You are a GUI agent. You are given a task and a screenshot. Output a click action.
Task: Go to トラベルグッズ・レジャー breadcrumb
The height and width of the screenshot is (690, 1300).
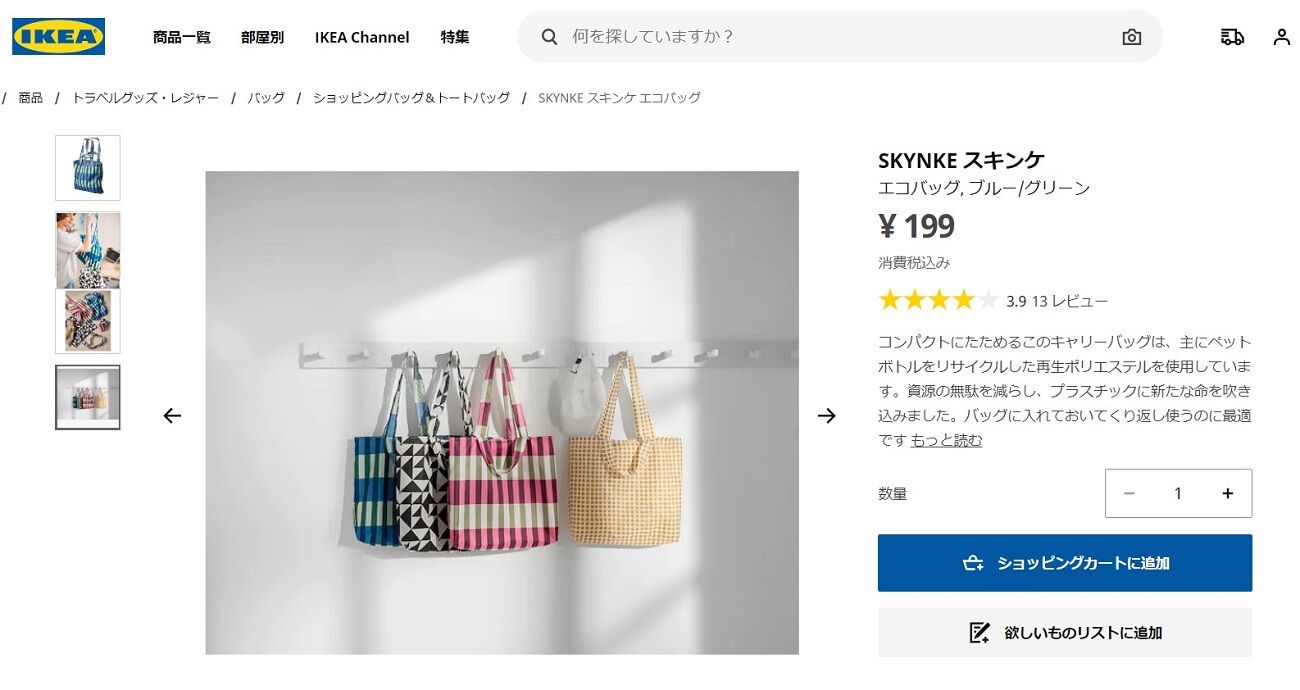click(145, 98)
